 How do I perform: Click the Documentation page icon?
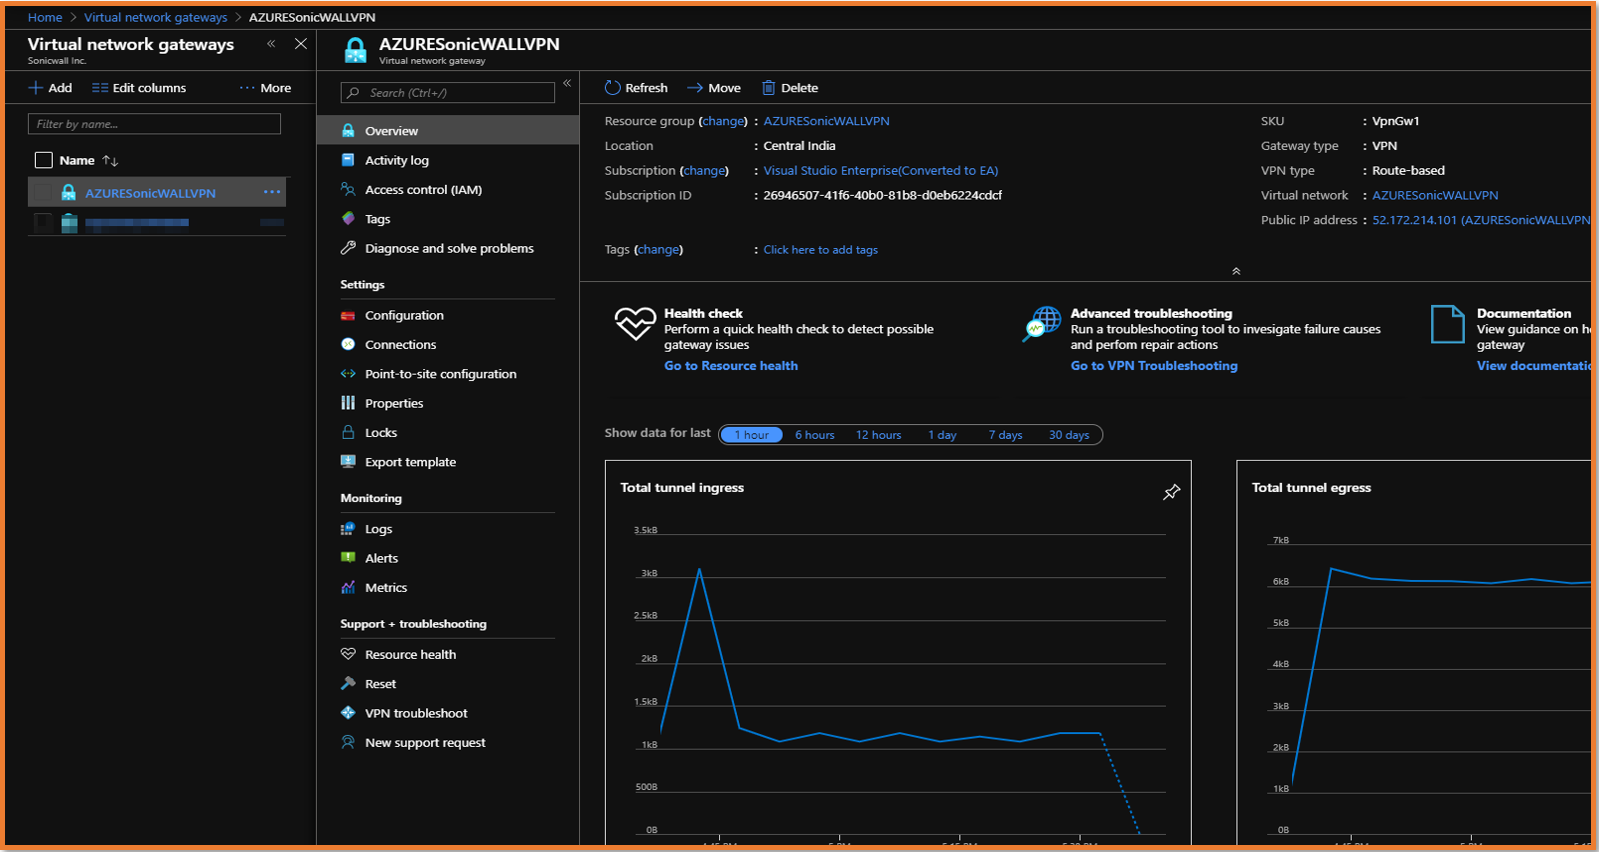[1447, 324]
